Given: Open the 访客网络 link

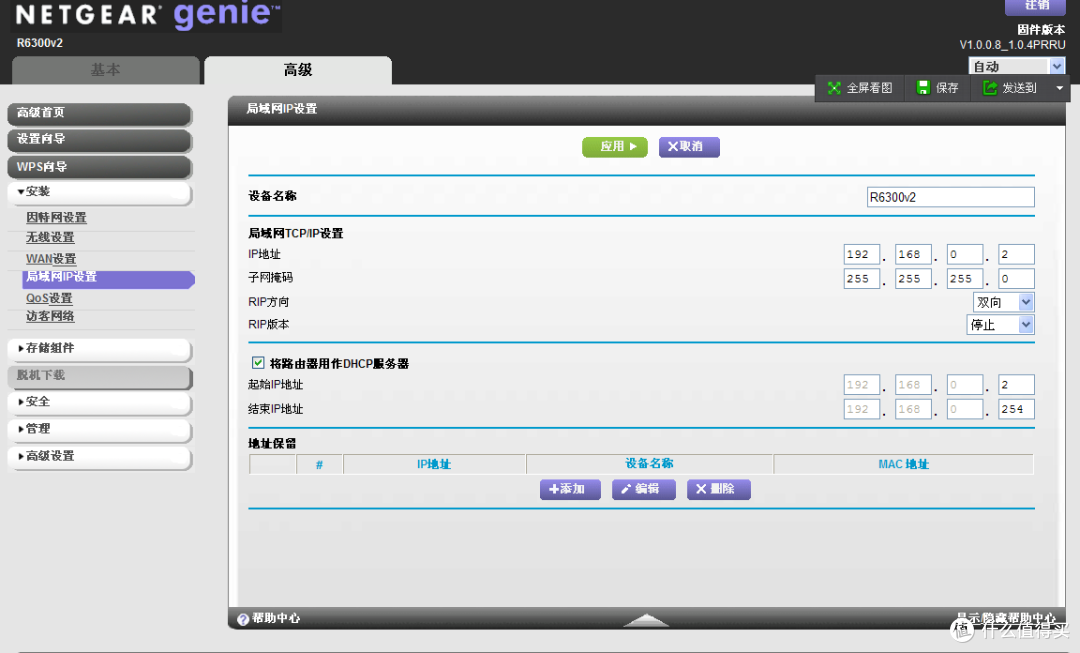Looking at the screenshot, I should pyautogui.click(x=50, y=316).
